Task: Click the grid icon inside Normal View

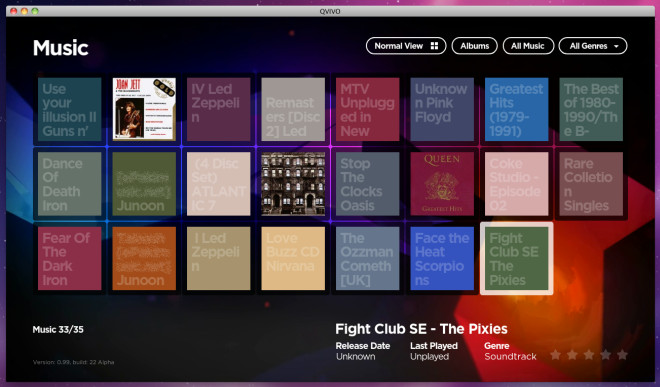Action: coord(434,46)
